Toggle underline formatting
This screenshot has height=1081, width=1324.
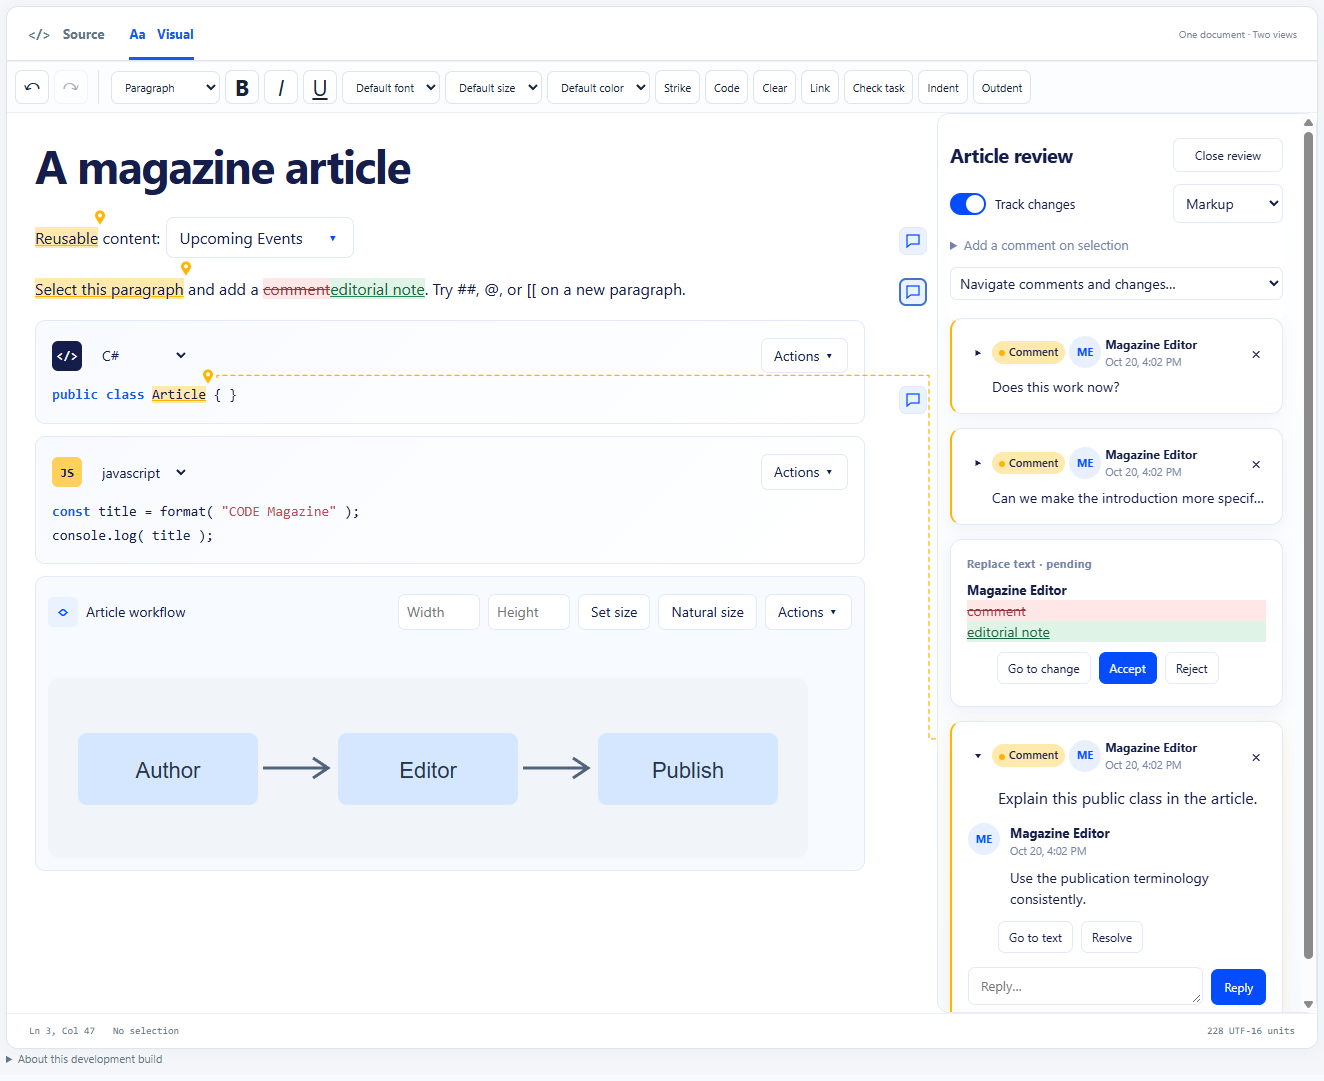[320, 88]
